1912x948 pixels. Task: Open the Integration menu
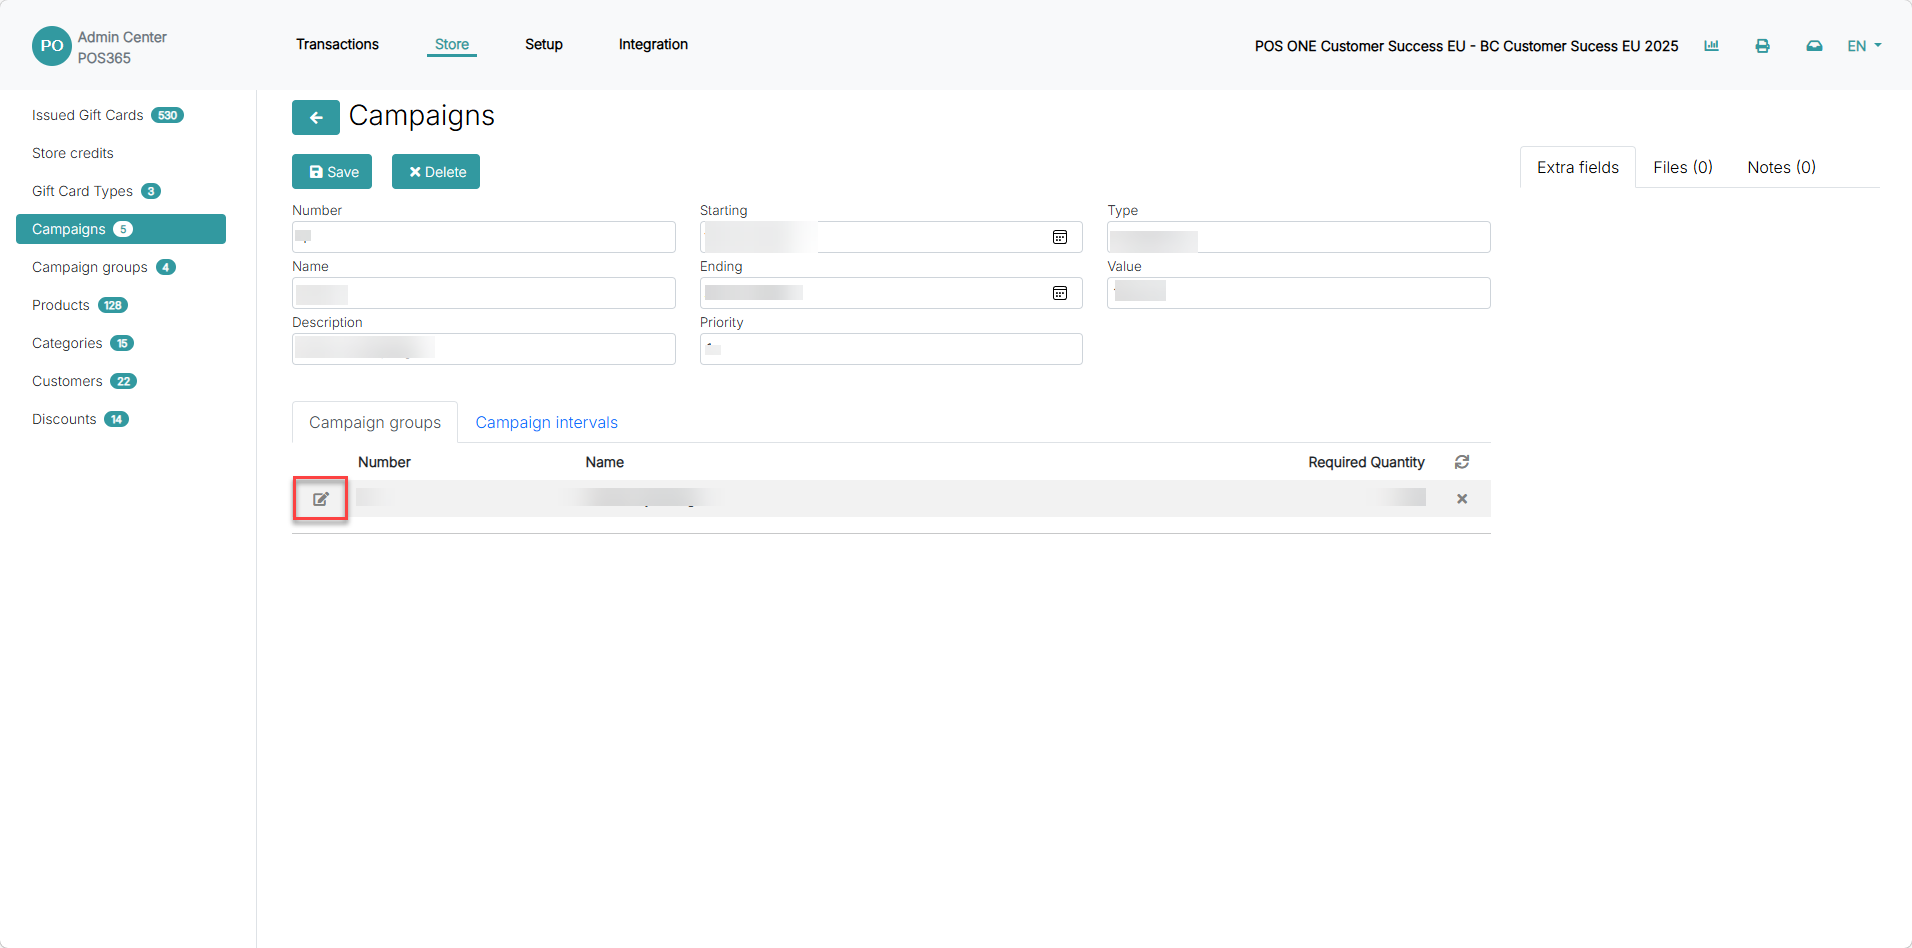653,44
